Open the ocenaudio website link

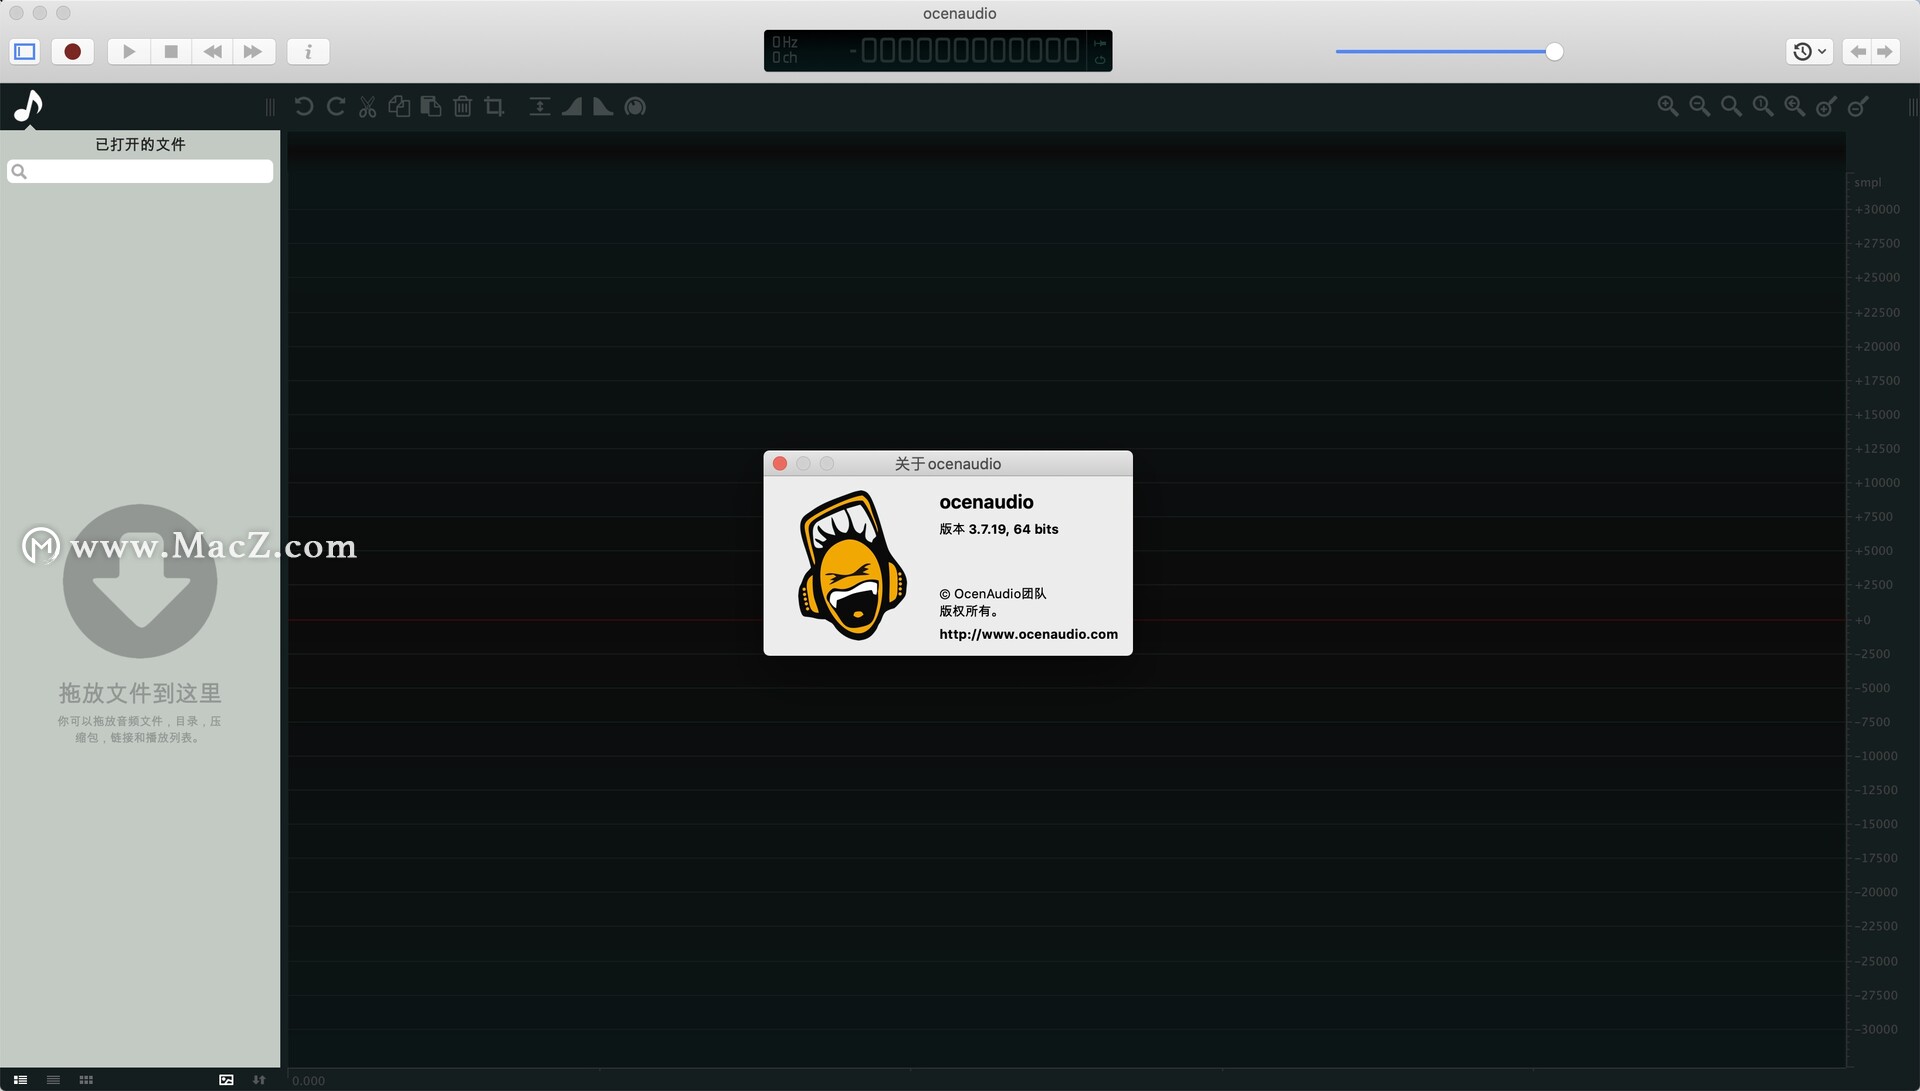coord(1028,634)
